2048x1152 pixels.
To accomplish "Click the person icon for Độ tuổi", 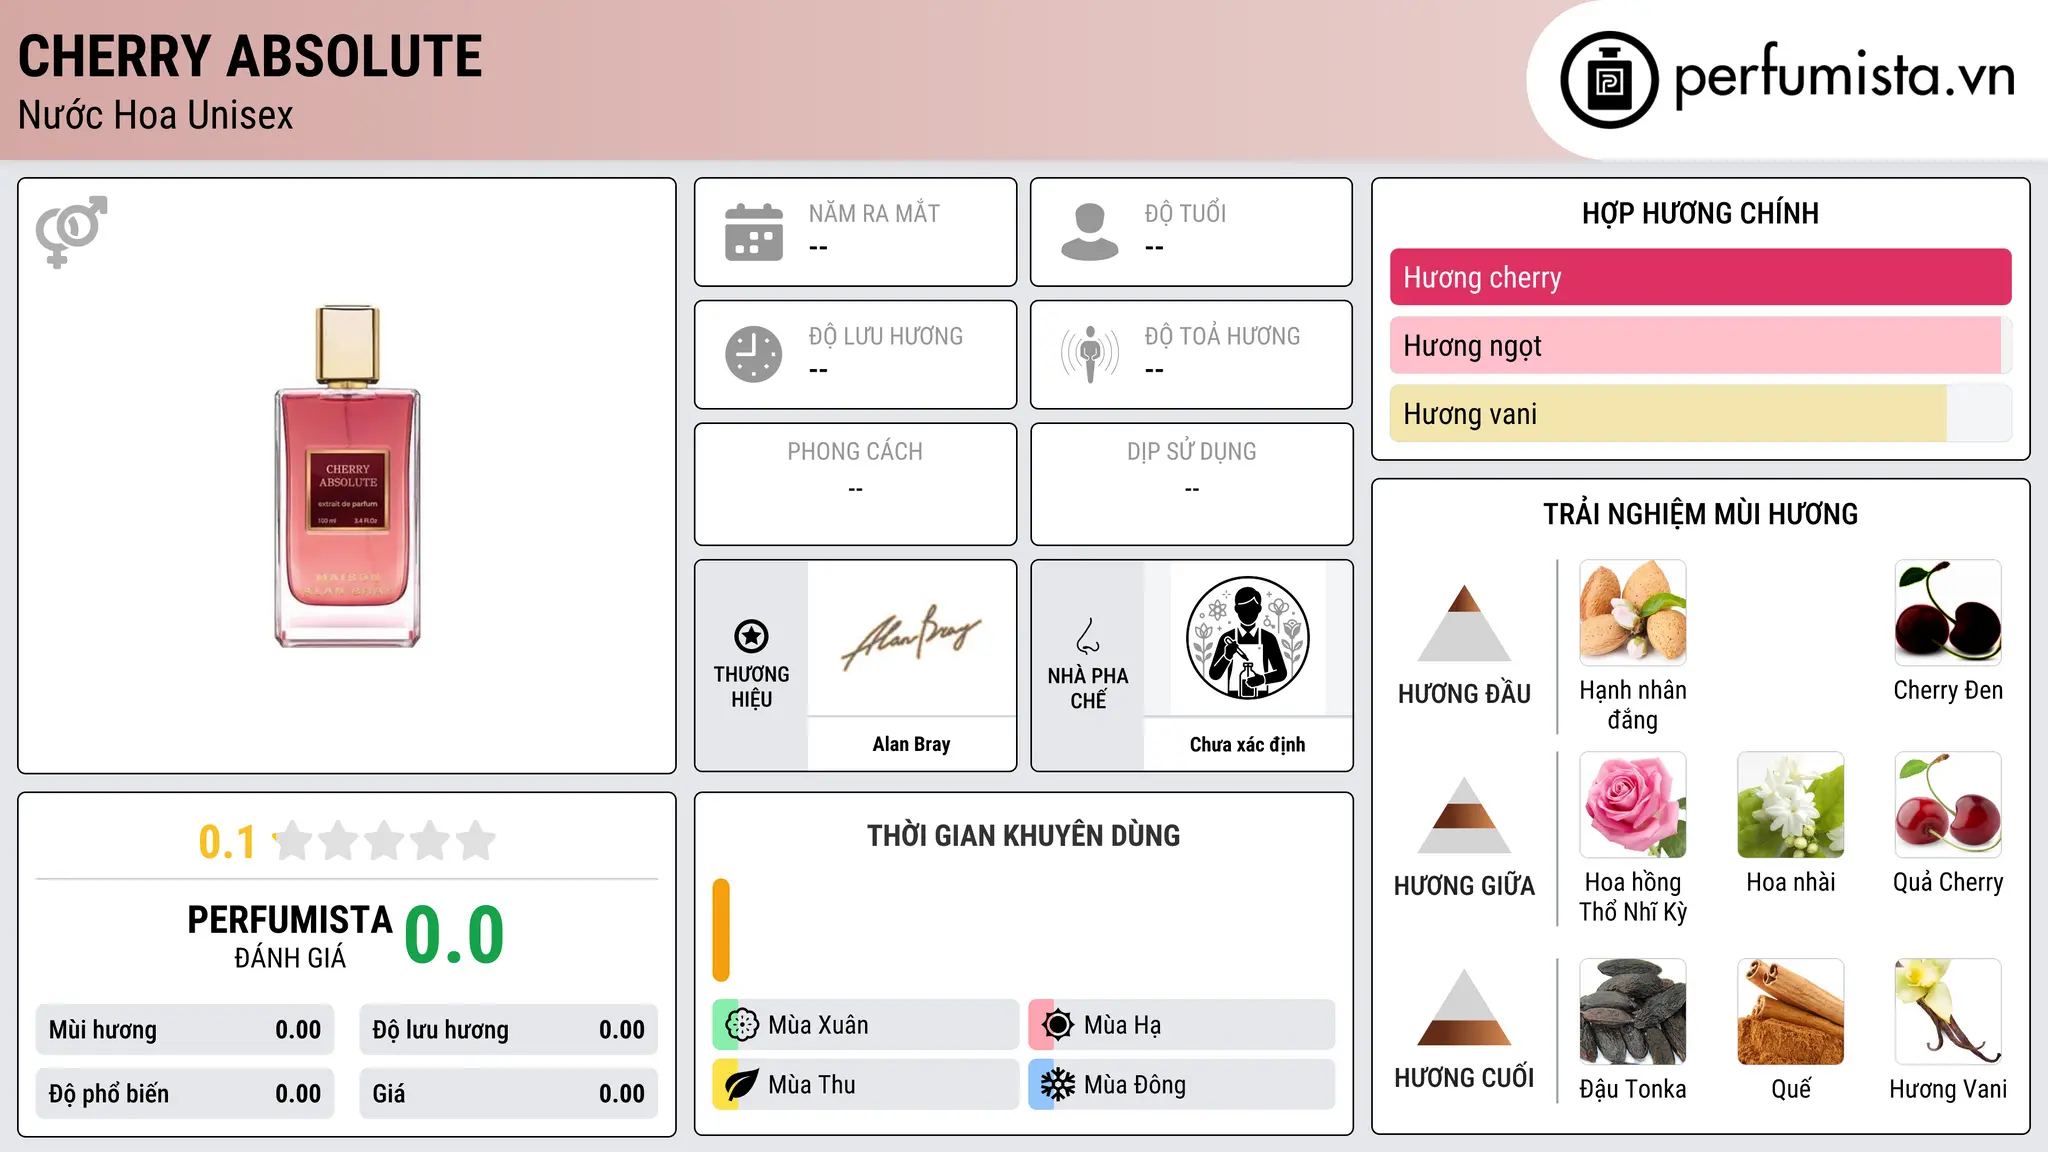I will (x=1090, y=232).
